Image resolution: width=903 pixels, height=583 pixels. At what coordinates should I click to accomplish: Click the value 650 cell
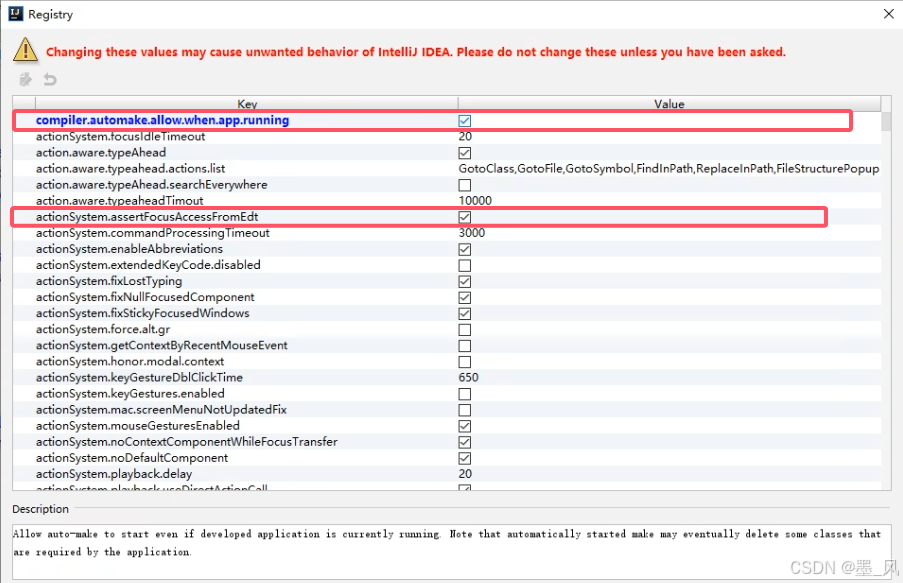coord(468,378)
